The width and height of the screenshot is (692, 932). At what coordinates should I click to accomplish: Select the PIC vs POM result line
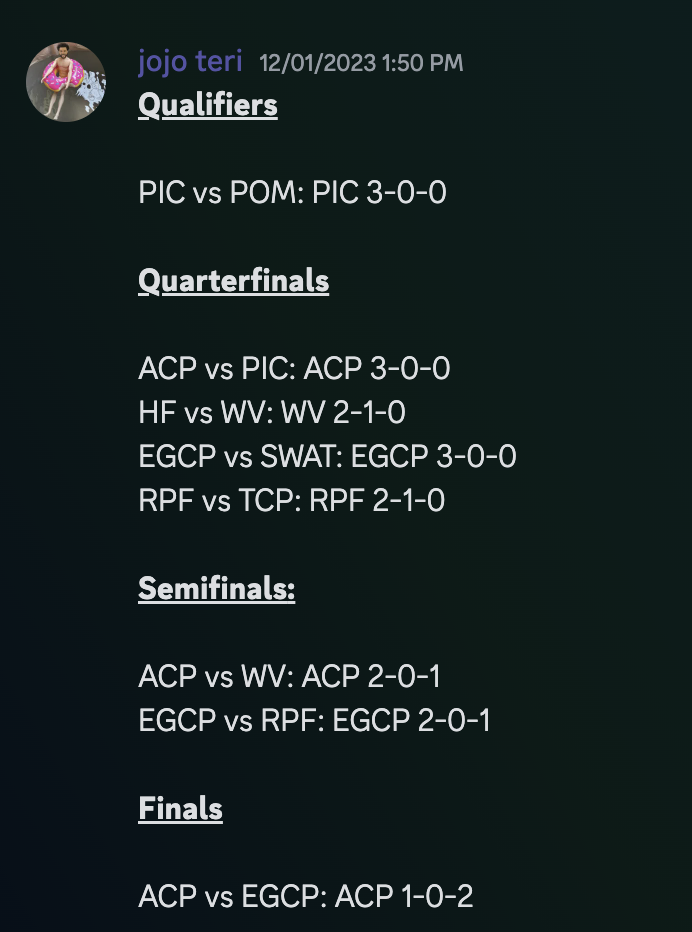click(x=292, y=193)
